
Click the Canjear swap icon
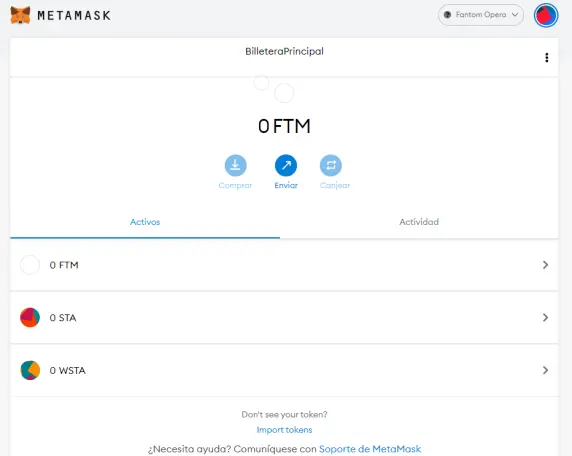(331, 165)
